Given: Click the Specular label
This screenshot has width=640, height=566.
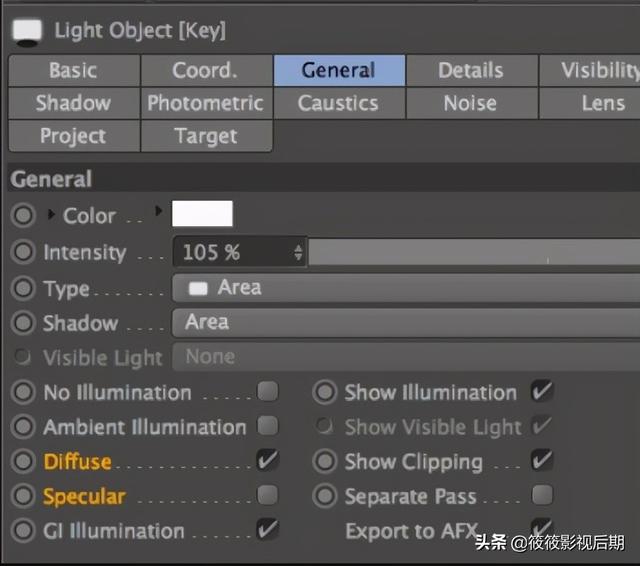Looking at the screenshot, I should pyautogui.click(x=84, y=496).
